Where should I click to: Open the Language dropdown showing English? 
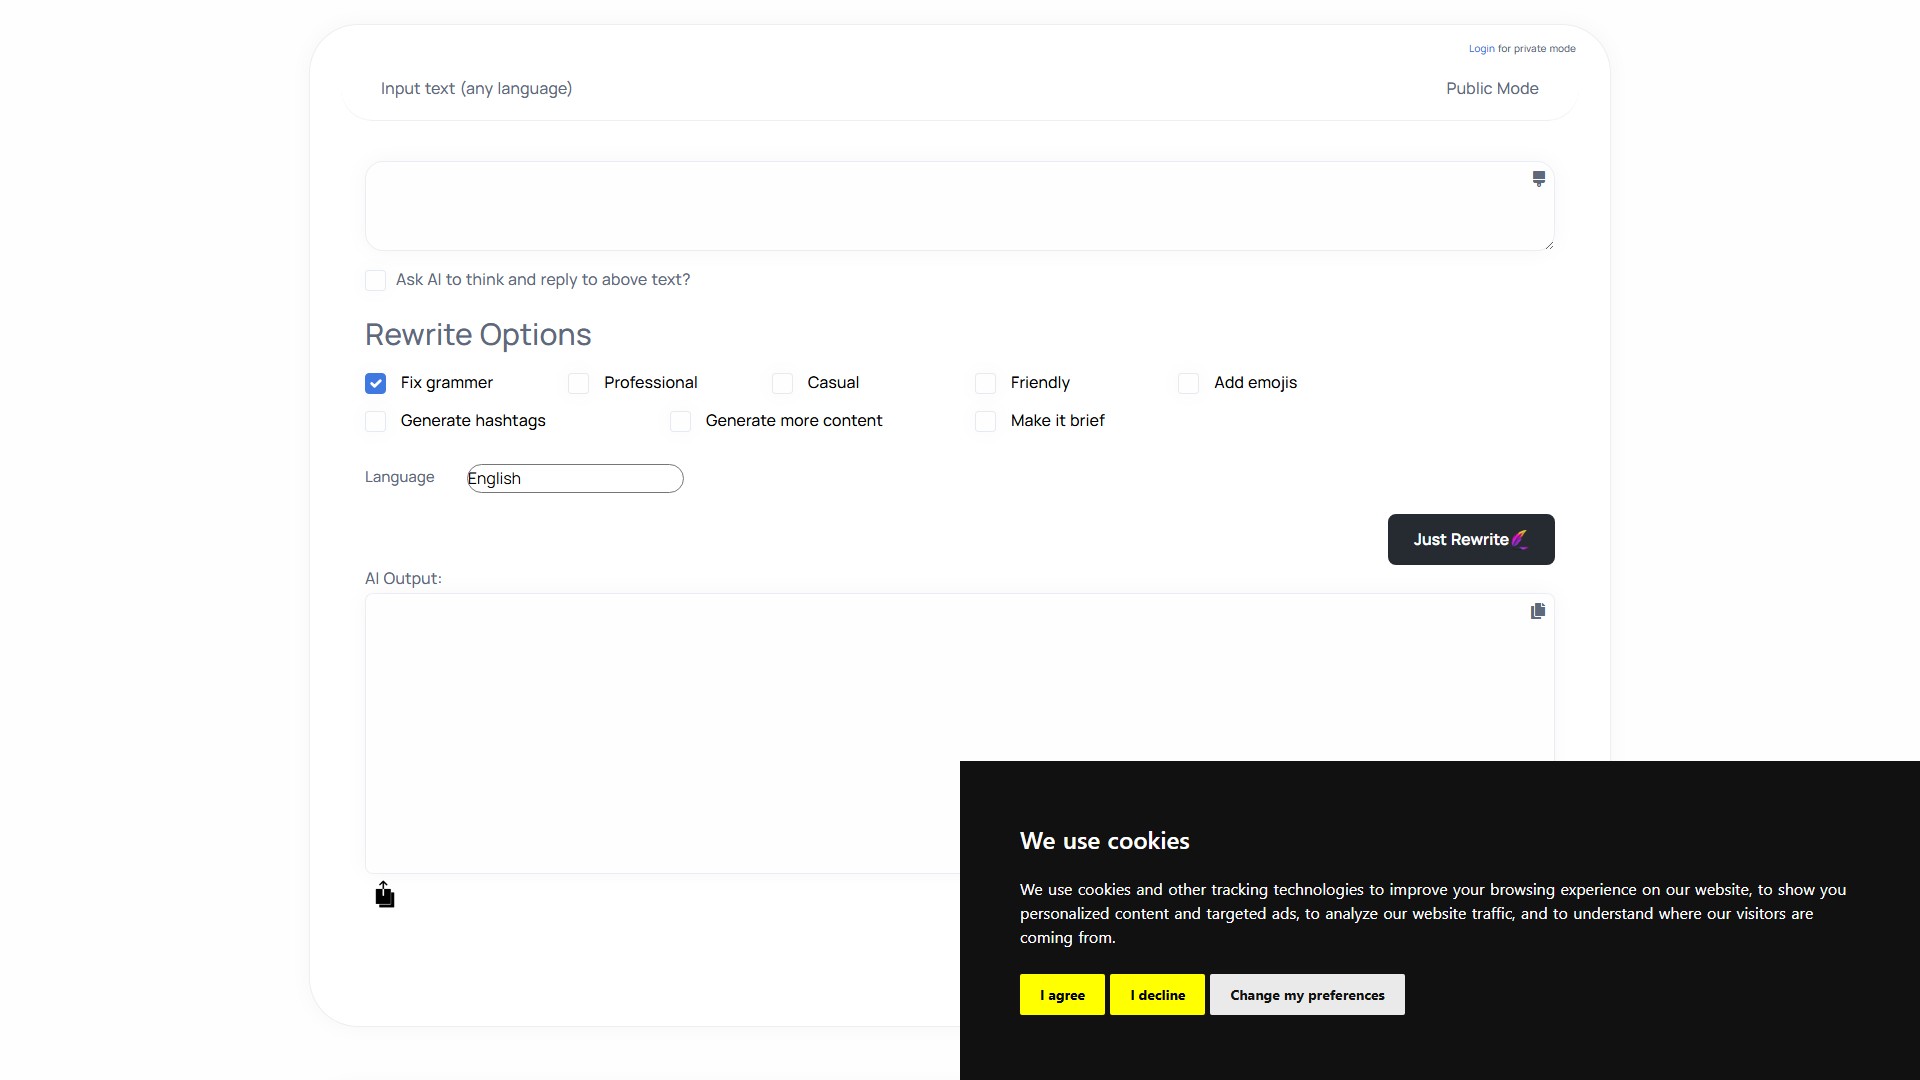click(575, 479)
